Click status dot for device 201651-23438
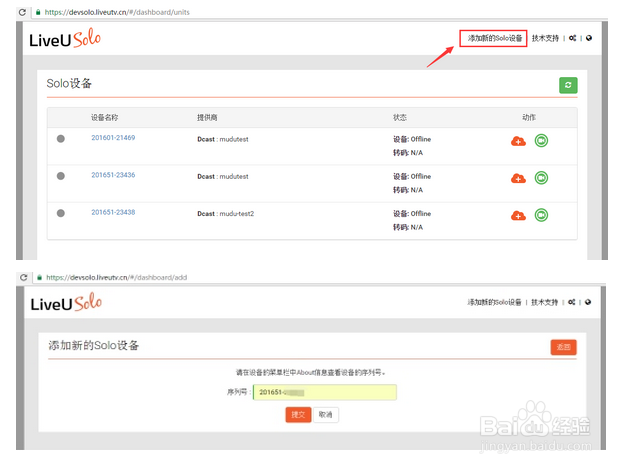Image resolution: width=626 pixels, height=468 pixels. [61, 213]
